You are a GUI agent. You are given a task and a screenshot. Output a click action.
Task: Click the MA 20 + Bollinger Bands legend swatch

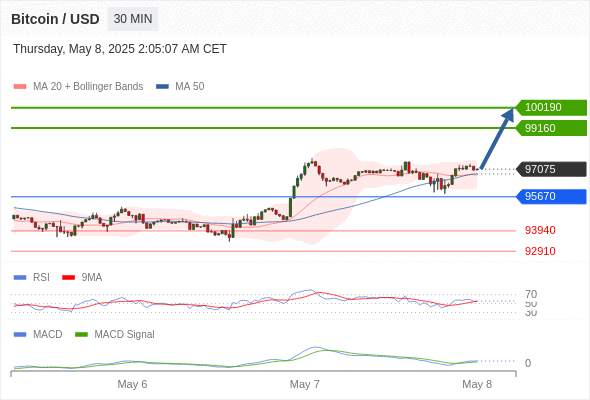tap(20, 87)
